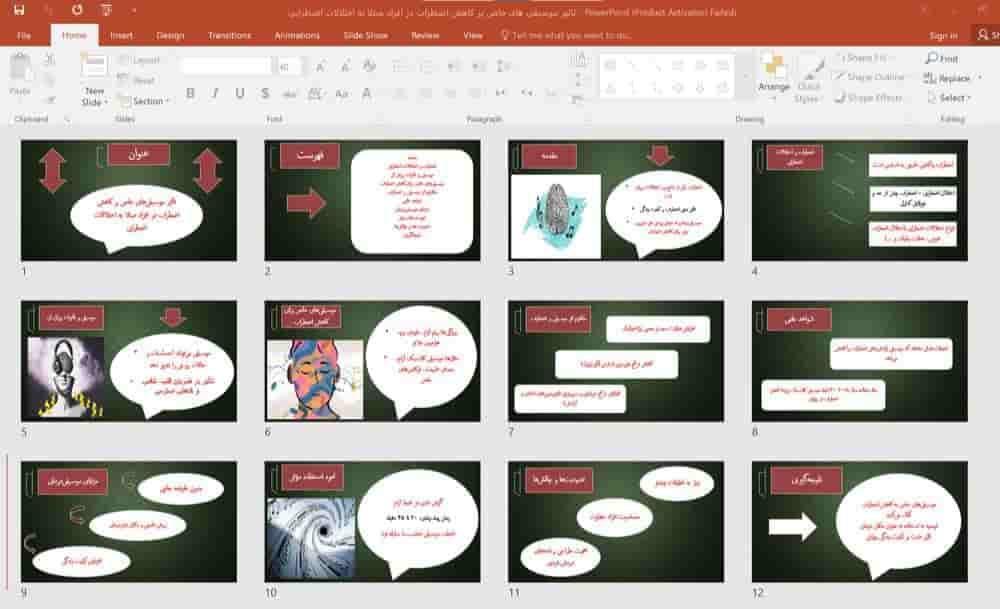Click the Decrease Font Size icon
The height and width of the screenshot is (609, 1000).
(x=345, y=66)
